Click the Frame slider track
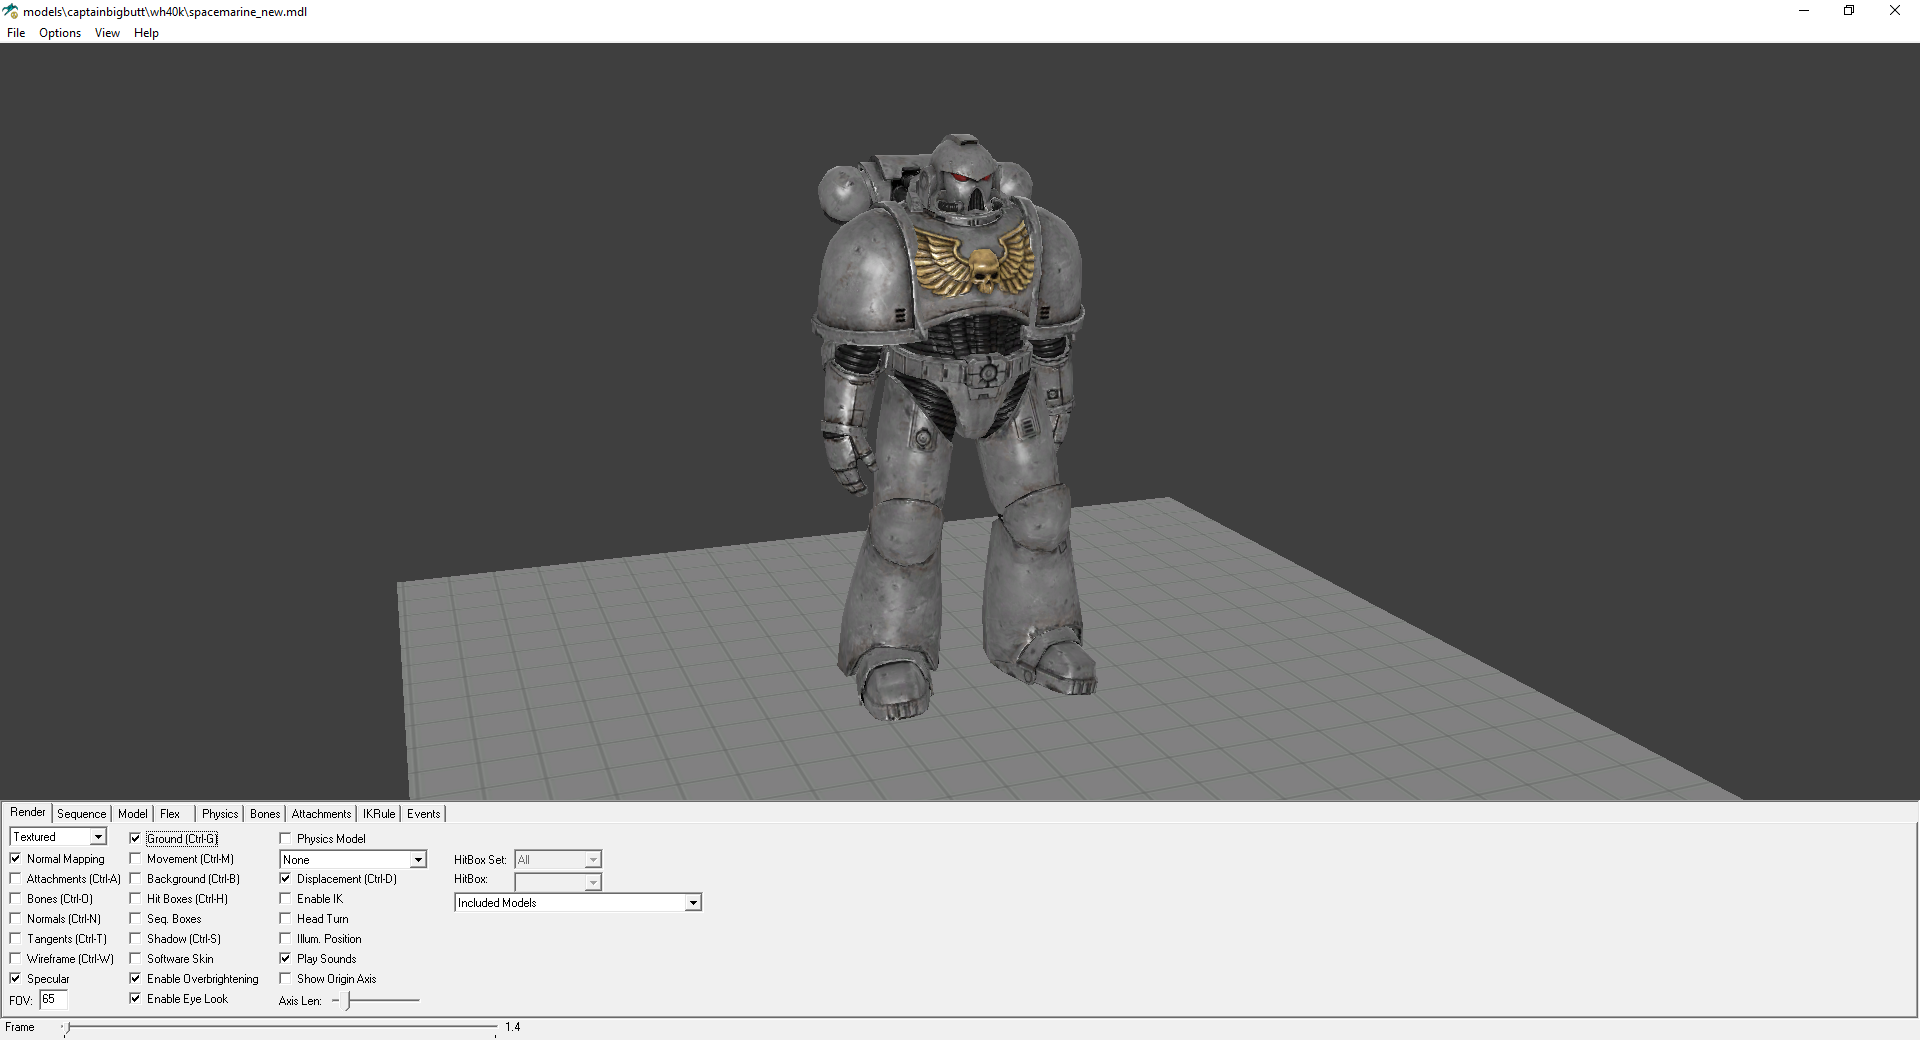This screenshot has height=1040, width=1920. pos(280,1027)
